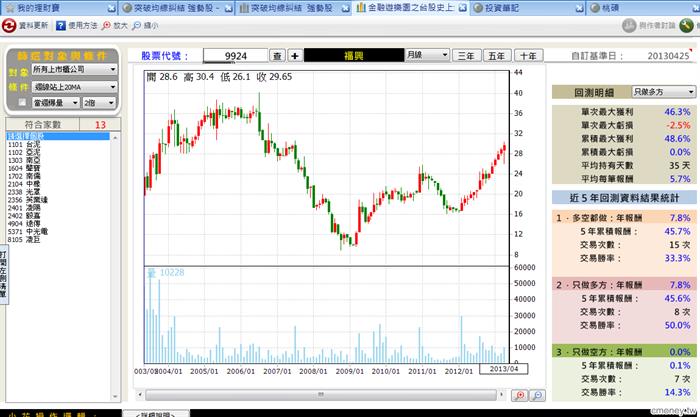Click the star icon on 我的理財寶 tab
This screenshot has height=417, width=700.
coord(10,8)
